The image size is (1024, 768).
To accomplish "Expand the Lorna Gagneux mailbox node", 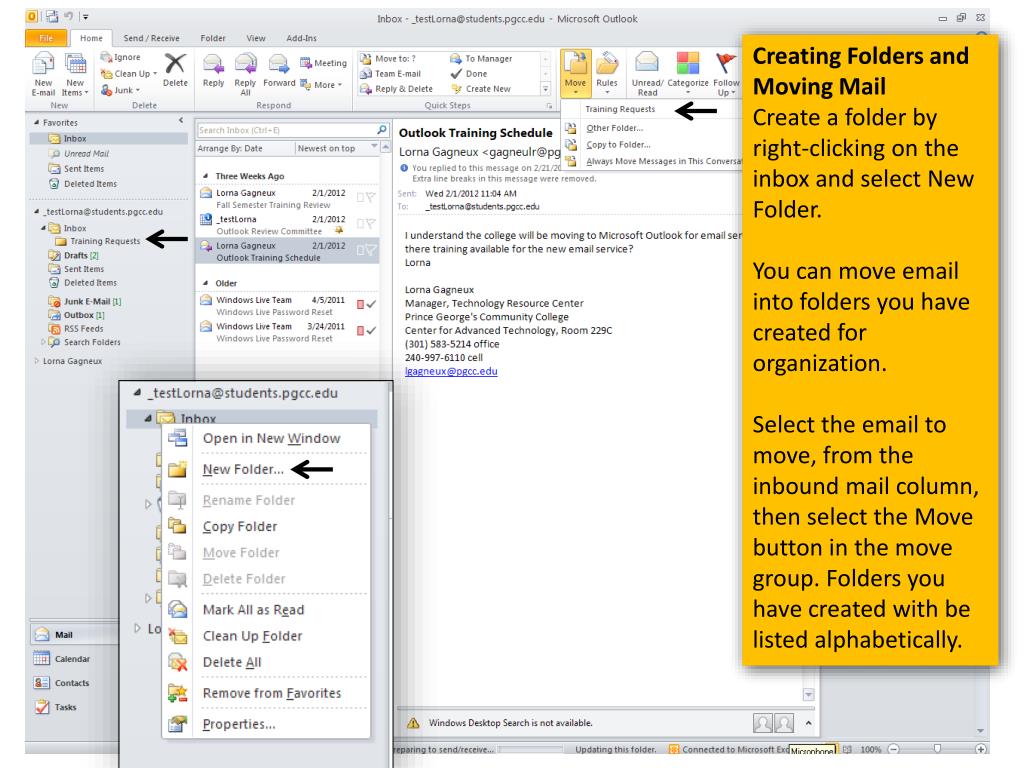I will (37, 360).
